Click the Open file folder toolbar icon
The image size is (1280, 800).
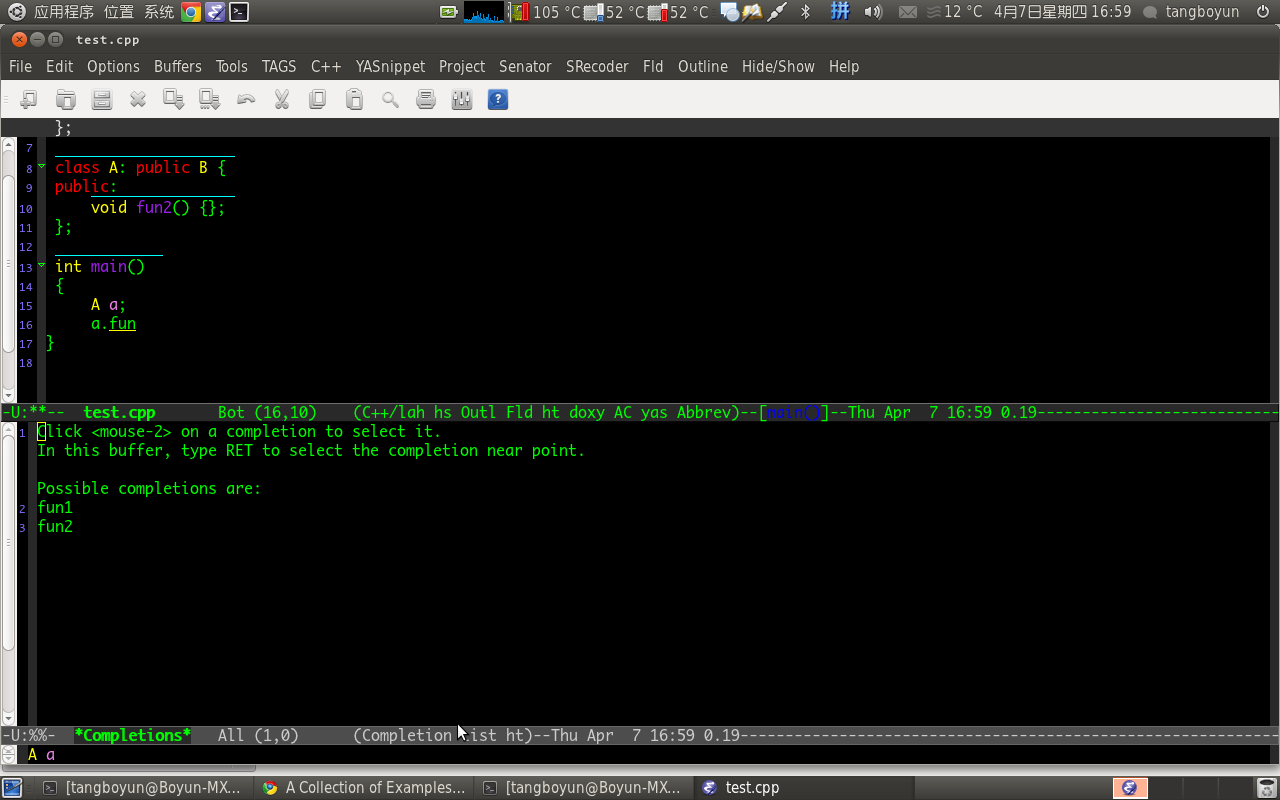click(65, 99)
